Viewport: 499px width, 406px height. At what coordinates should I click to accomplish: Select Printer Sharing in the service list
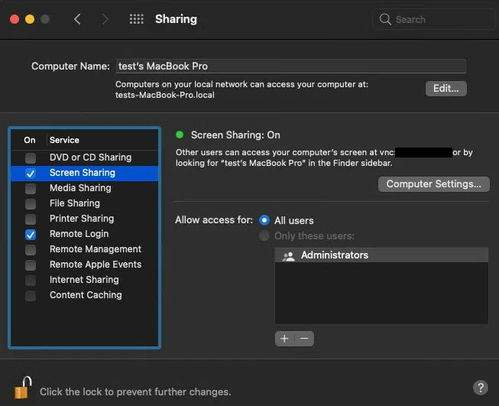pos(85,219)
